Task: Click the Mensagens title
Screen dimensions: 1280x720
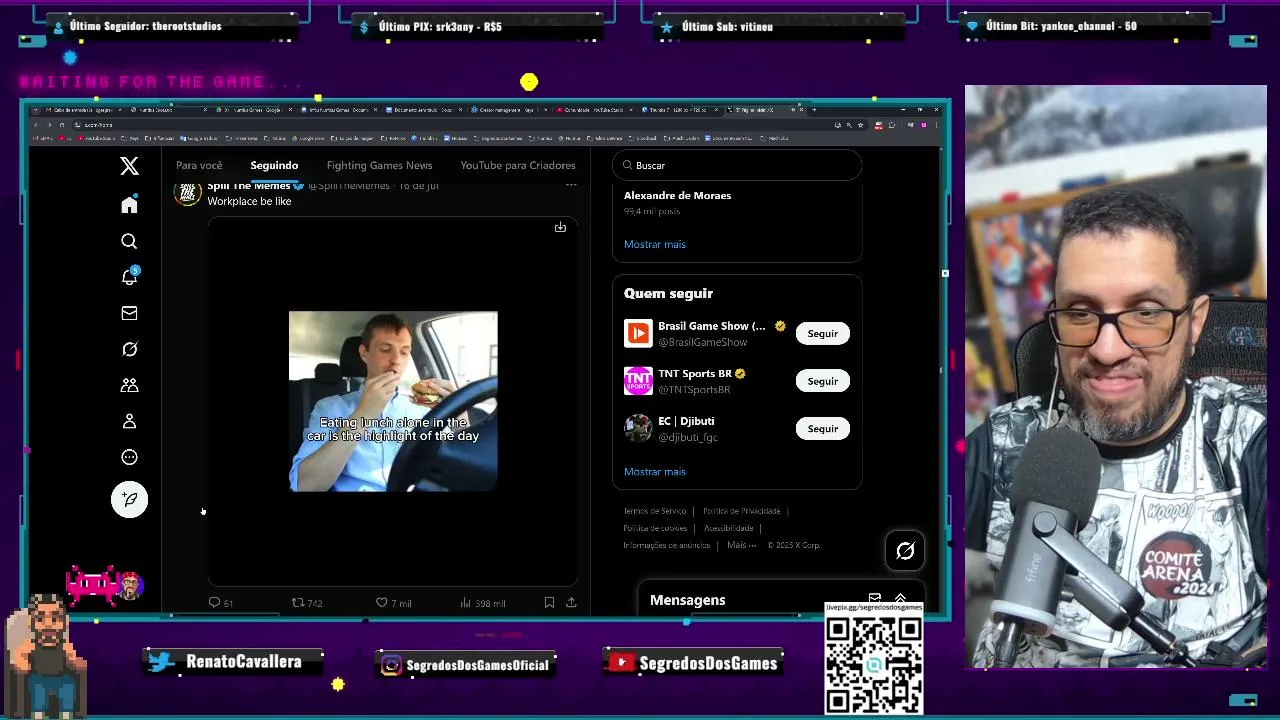Action: click(687, 600)
